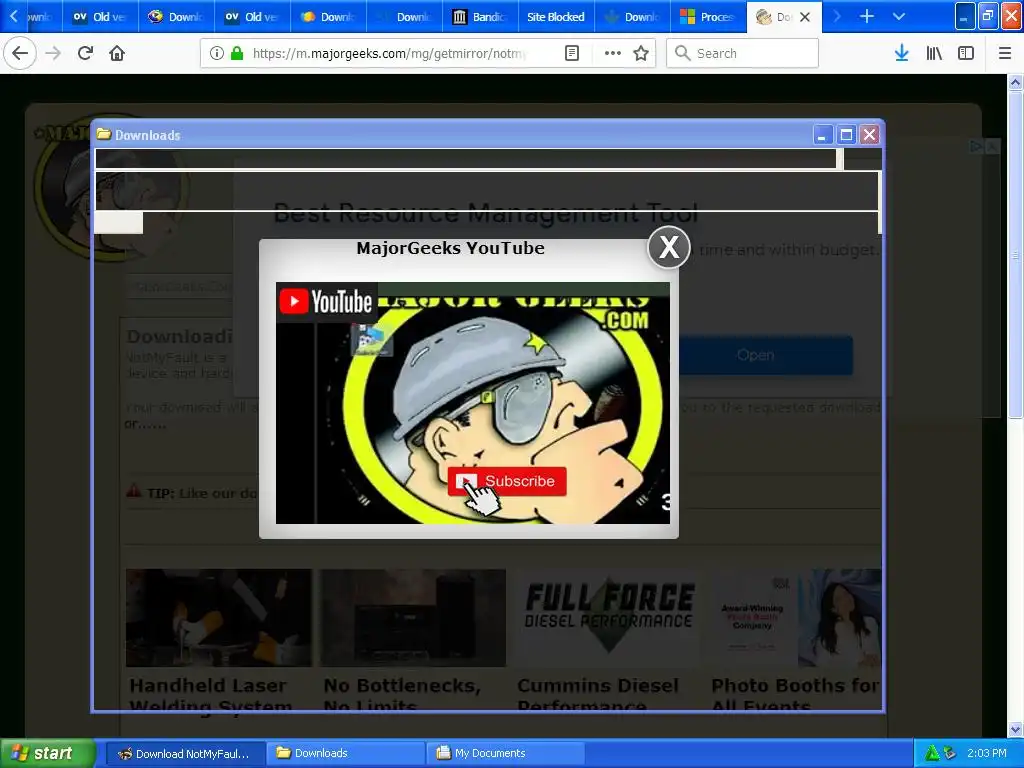Click the No Bottlenecks, No Limits ad link
The height and width of the screenshot is (768, 1024).
click(402, 695)
